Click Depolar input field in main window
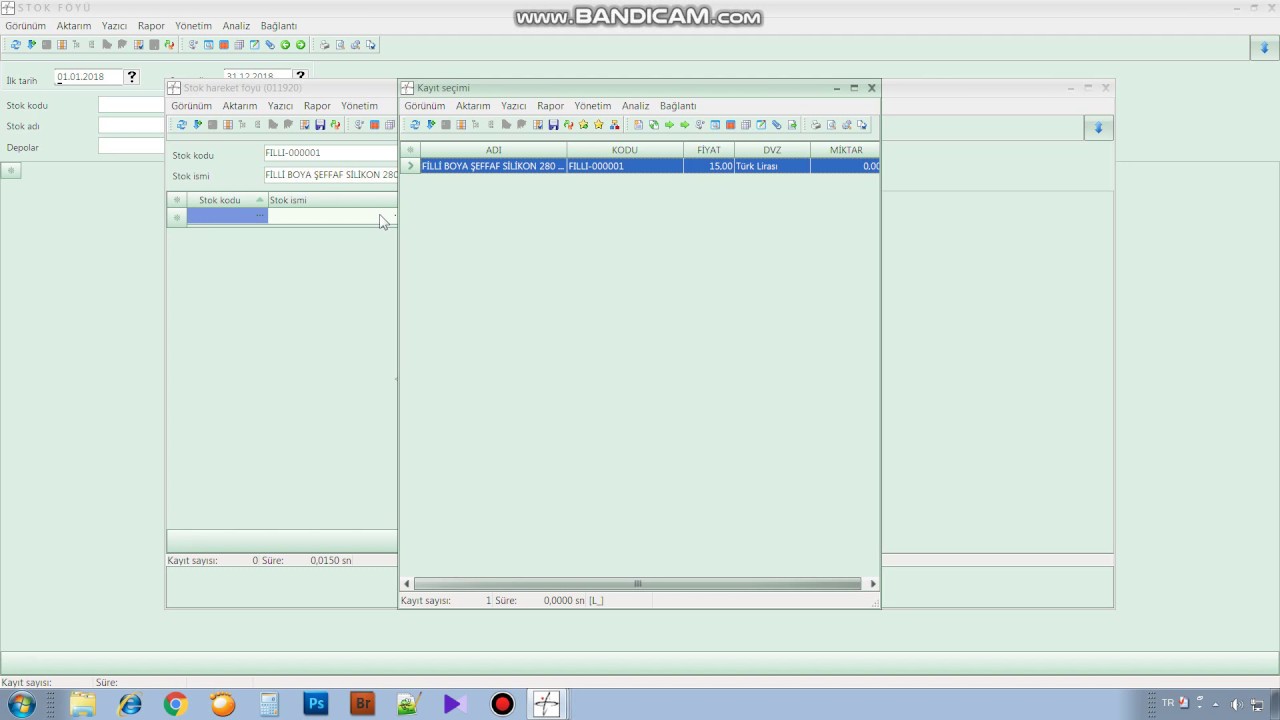Viewport: 1280px width, 720px height. 131,146
